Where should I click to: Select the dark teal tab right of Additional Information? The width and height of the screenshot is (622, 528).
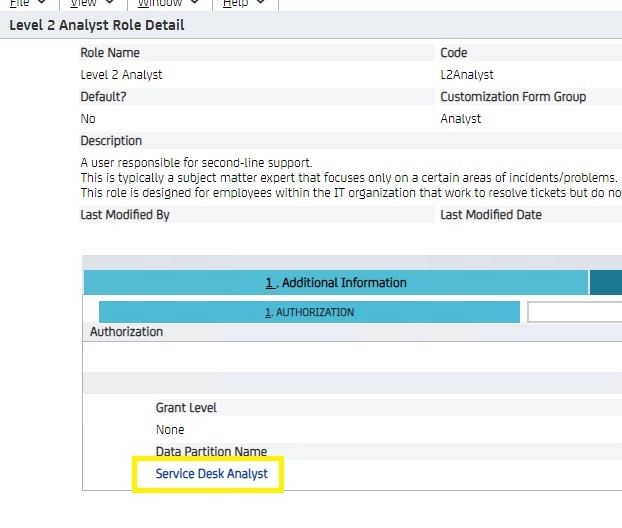coord(606,283)
